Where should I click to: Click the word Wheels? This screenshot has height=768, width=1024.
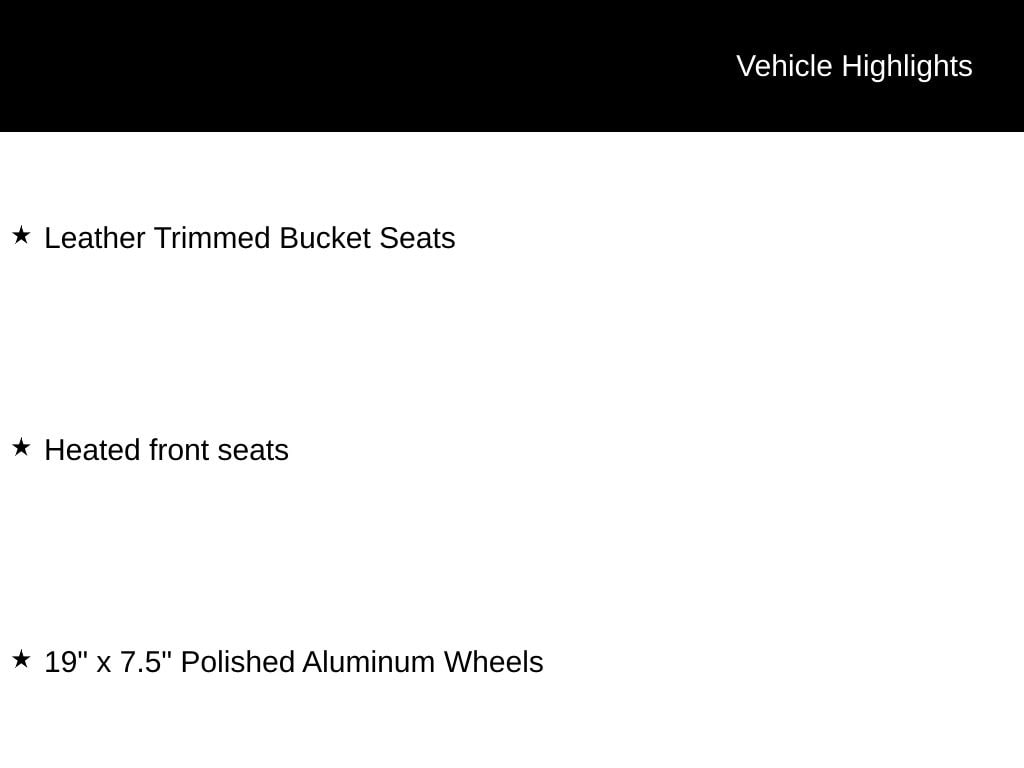[x=494, y=662]
